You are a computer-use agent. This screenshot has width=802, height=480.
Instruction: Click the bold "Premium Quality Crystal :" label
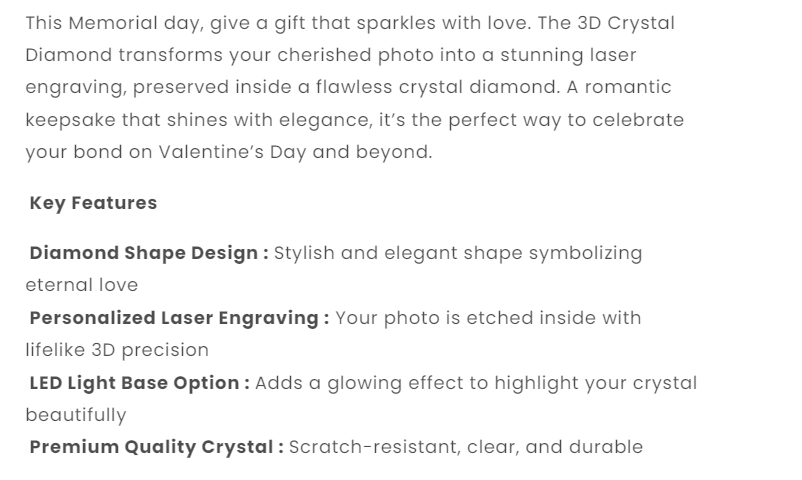[157, 447]
